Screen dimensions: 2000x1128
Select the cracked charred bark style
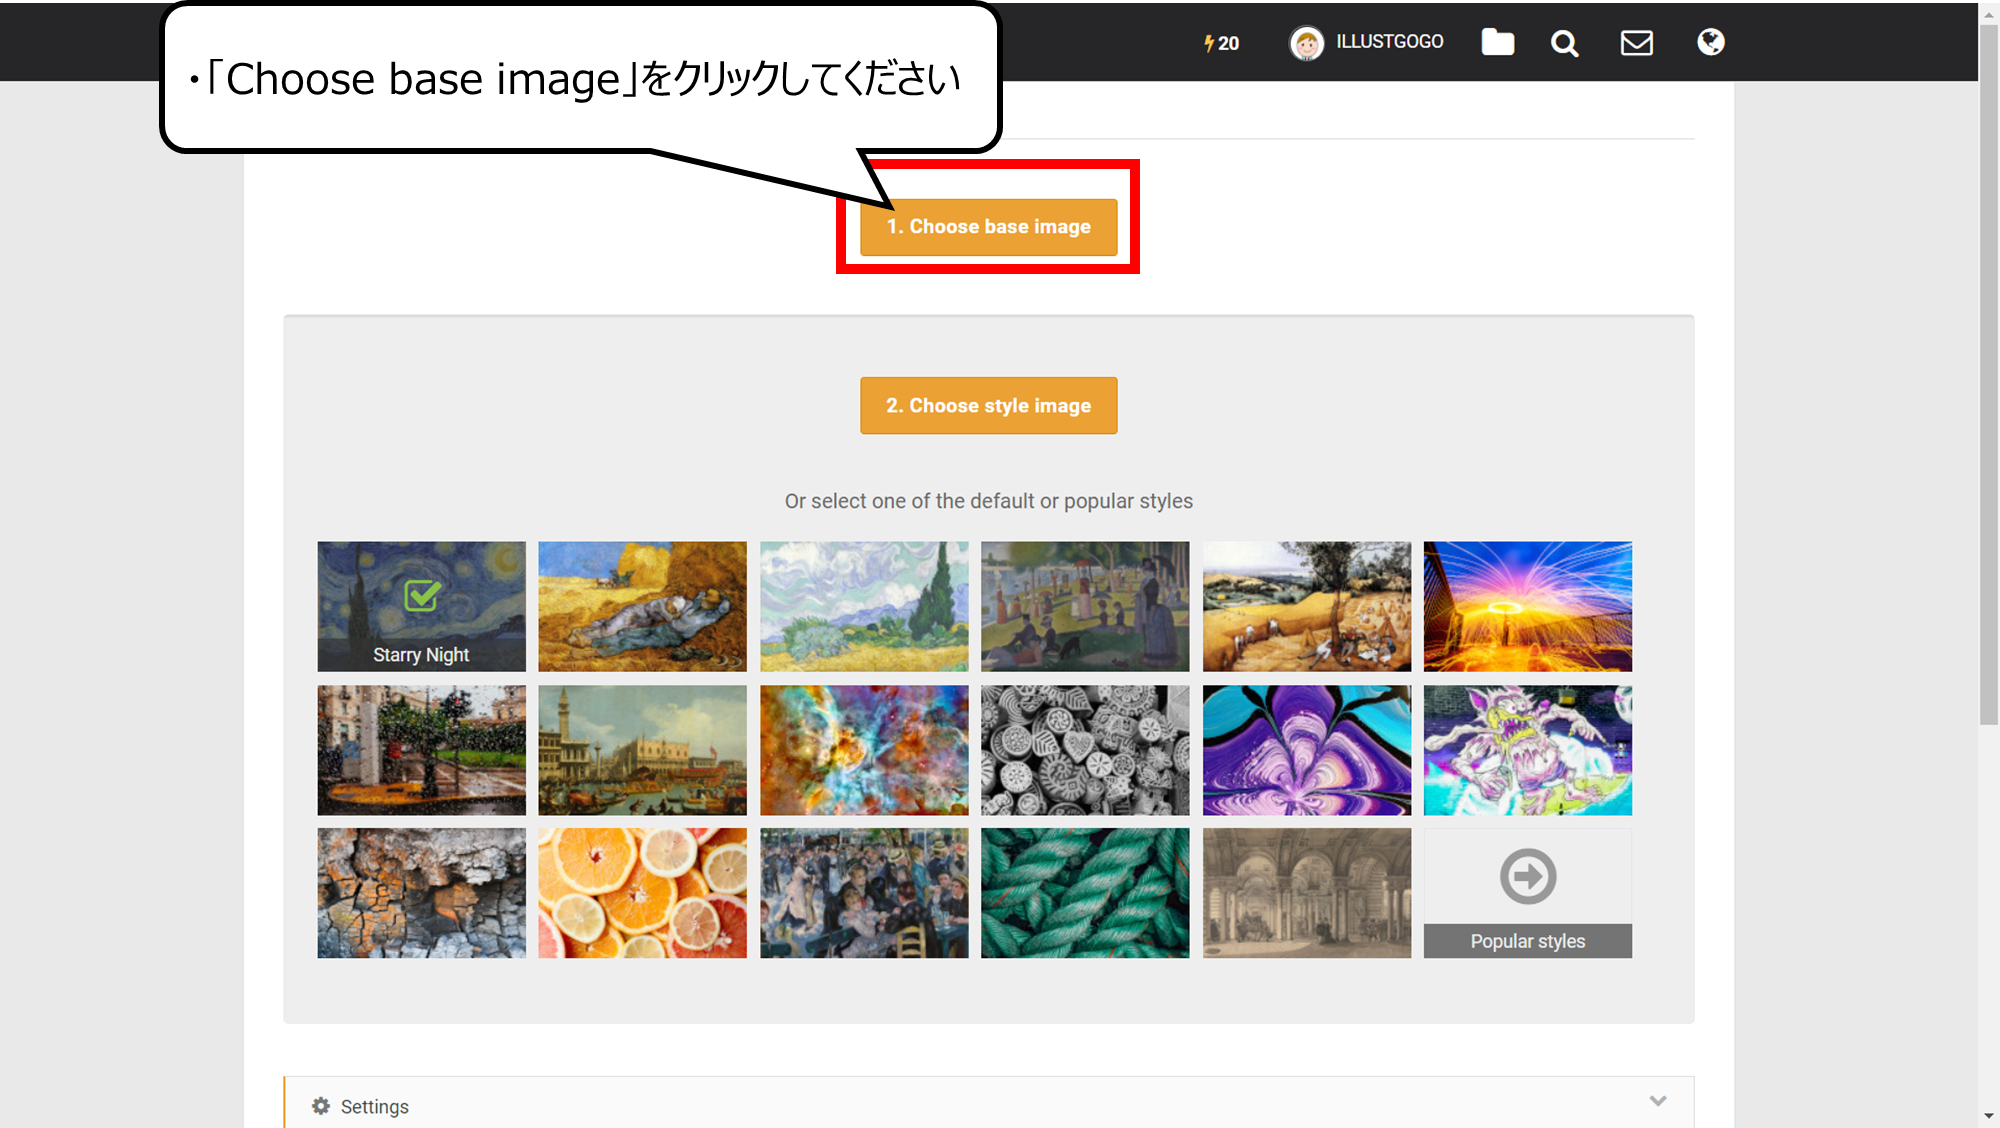(x=422, y=893)
